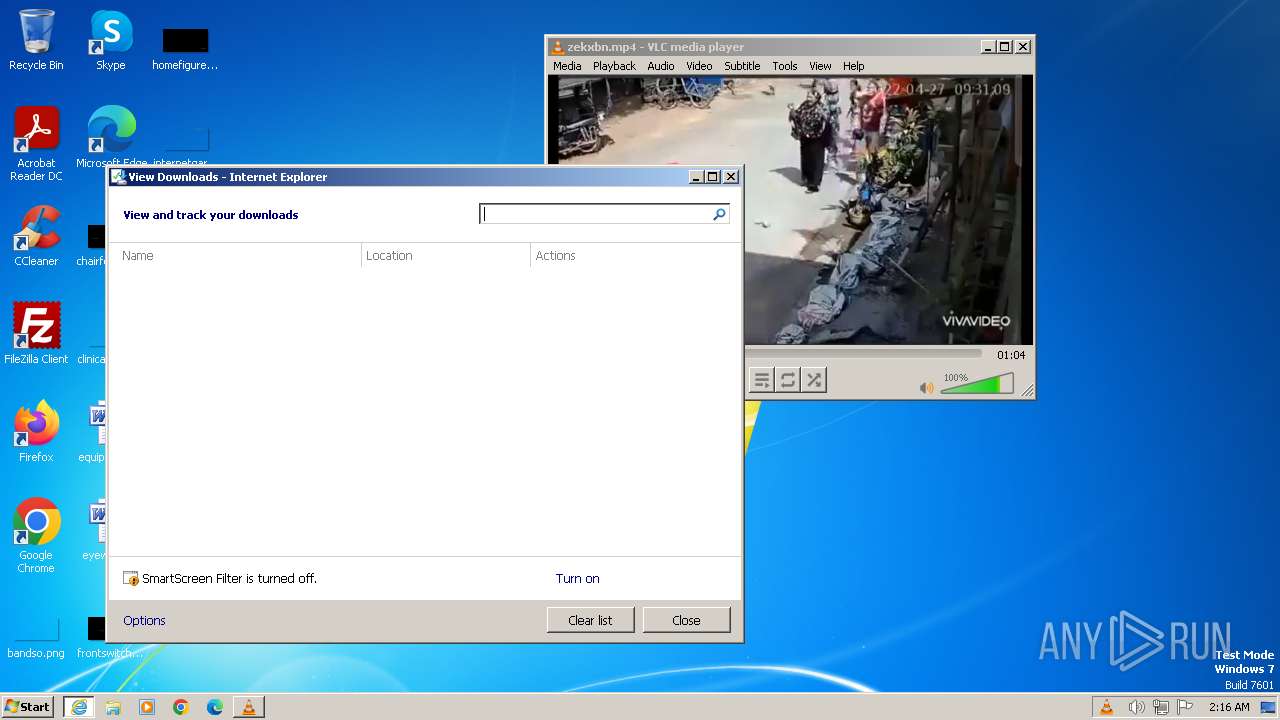Open Google Chrome desktop shortcut
The width and height of the screenshot is (1280, 720).
[36, 535]
